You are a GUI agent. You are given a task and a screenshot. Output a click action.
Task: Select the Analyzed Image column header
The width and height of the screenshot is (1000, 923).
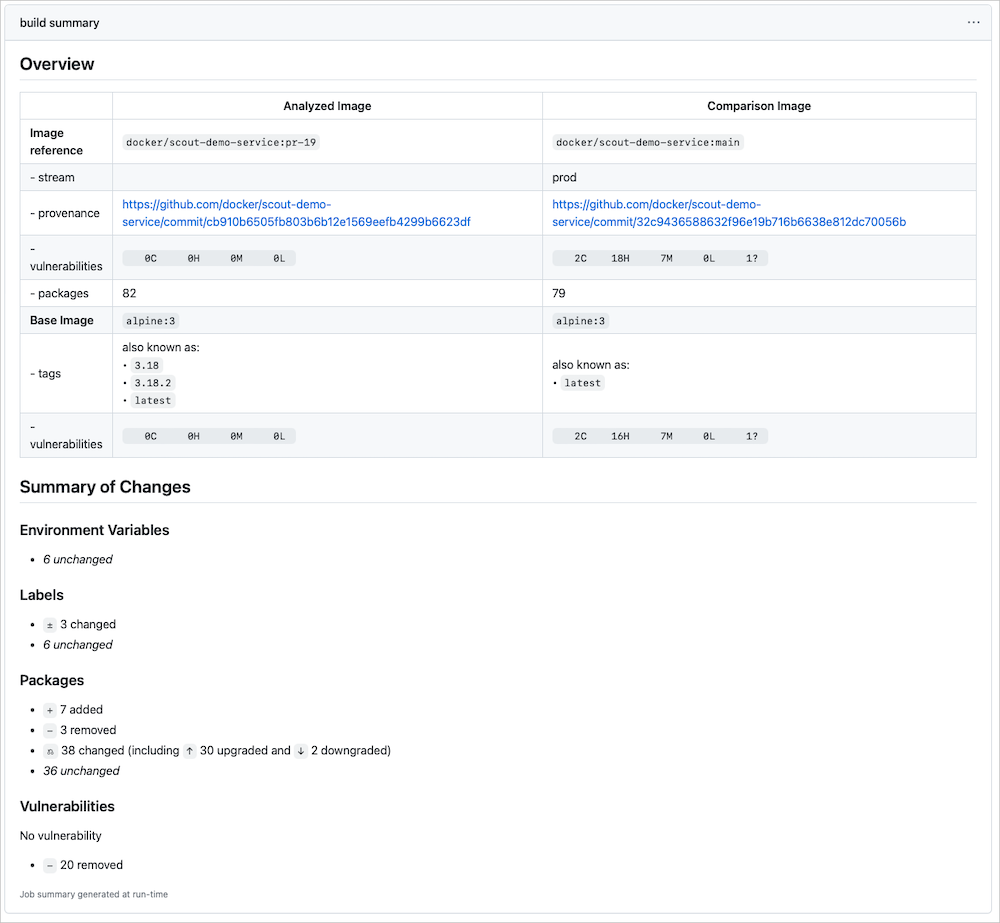click(327, 106)
